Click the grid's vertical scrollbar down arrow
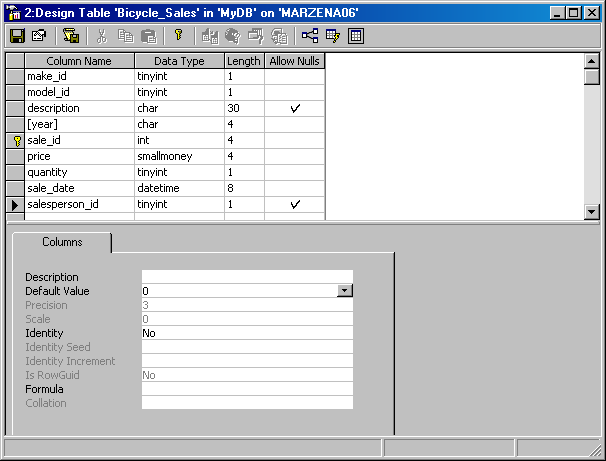The height and width of the screenshot is (461, 606). click(591, 211)
